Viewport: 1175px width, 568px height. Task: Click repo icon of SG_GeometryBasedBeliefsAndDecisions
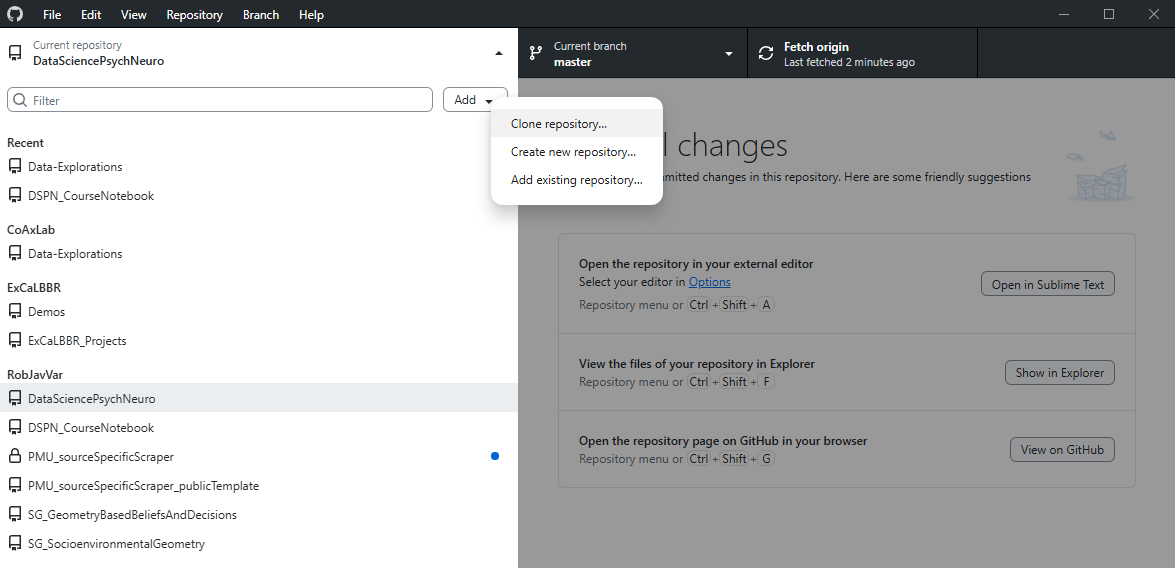(14, 514)
